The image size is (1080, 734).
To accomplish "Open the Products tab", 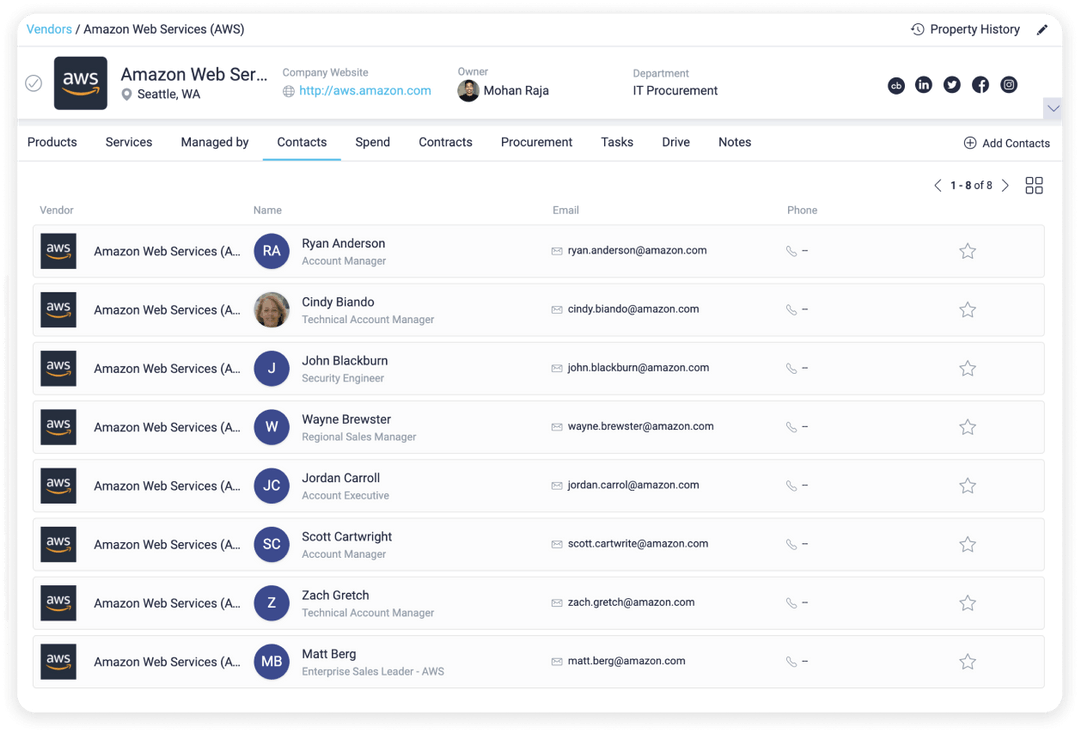I will [52, 143].
